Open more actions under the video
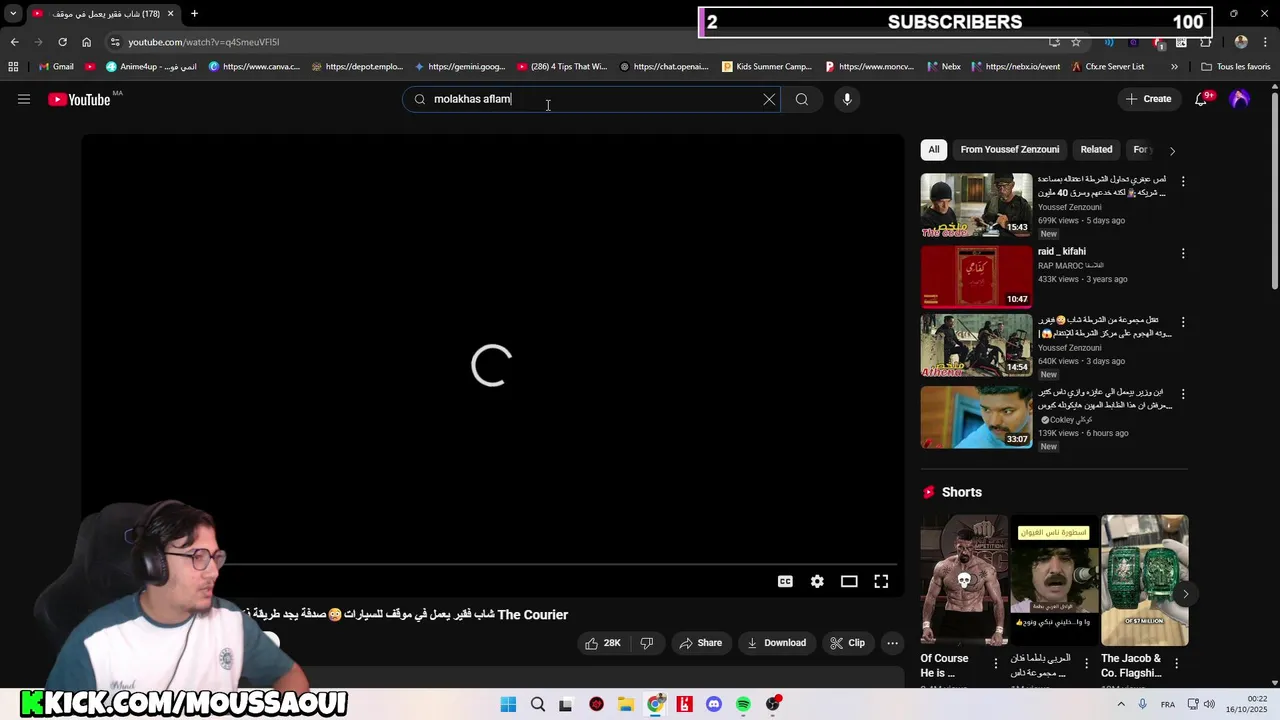The width and height of the screenshot is (1280, 720). [x=893, y=643]
